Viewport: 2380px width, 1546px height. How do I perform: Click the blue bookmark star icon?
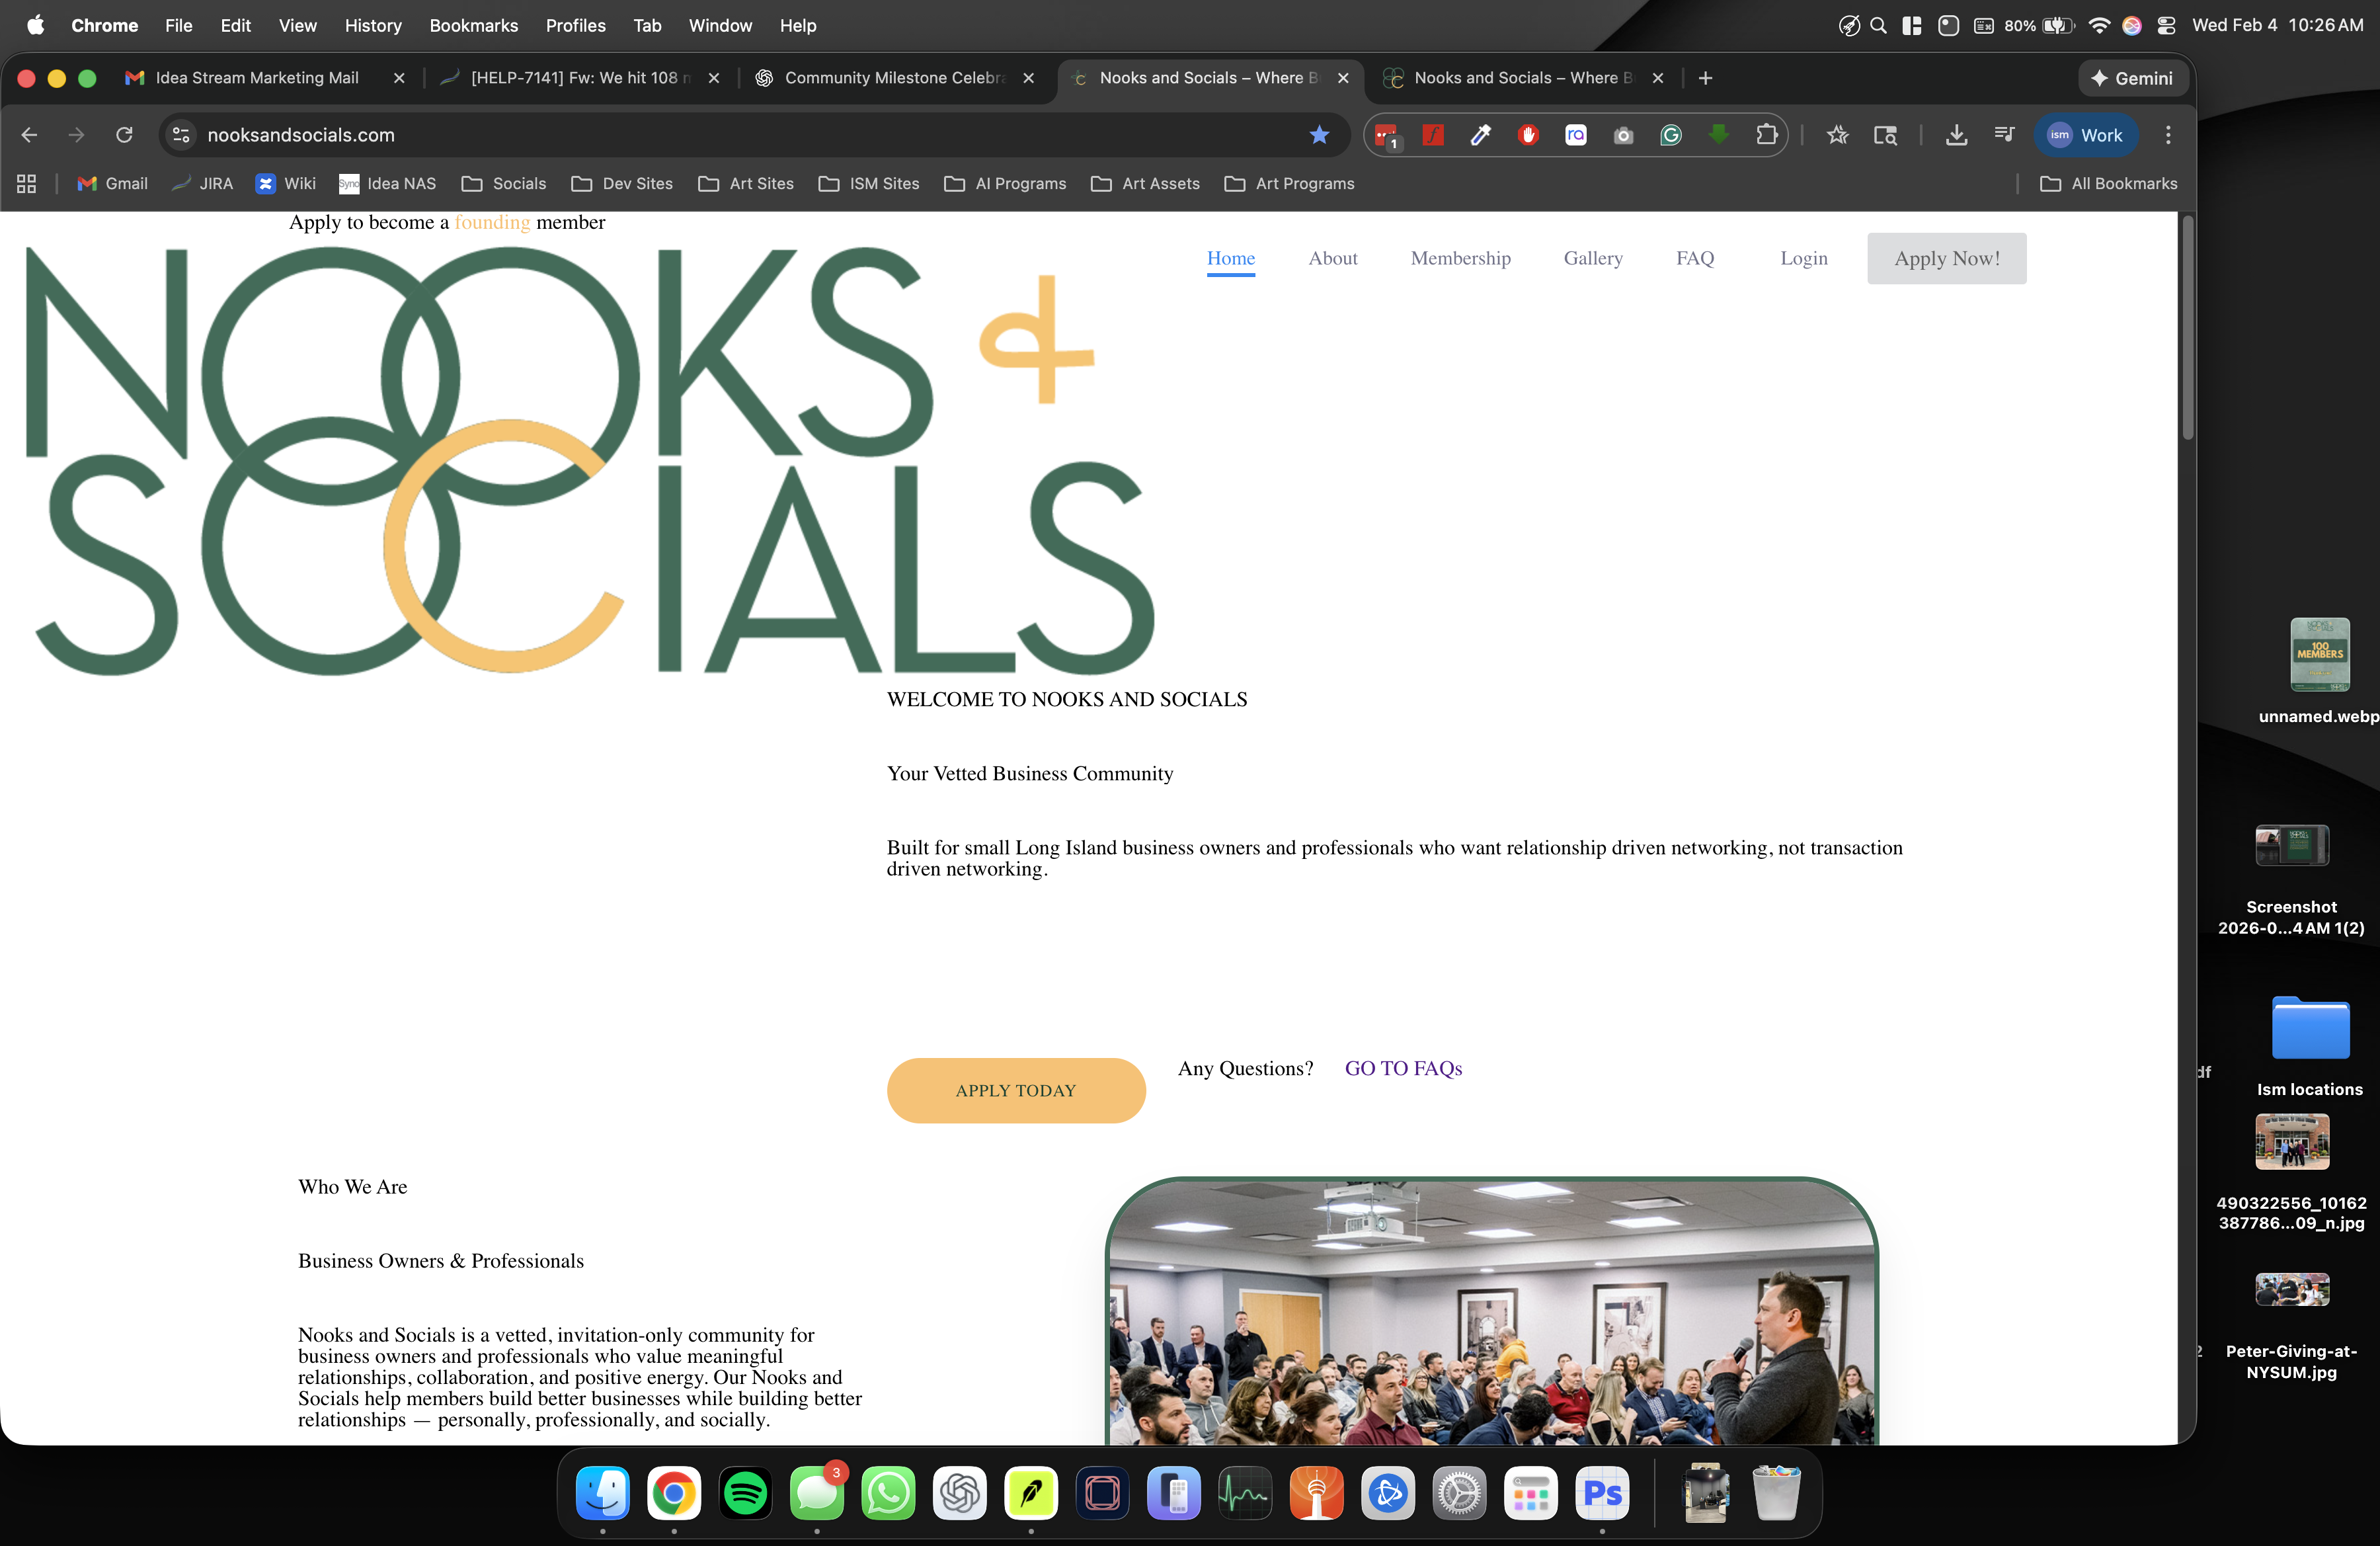click(1319, 135)
